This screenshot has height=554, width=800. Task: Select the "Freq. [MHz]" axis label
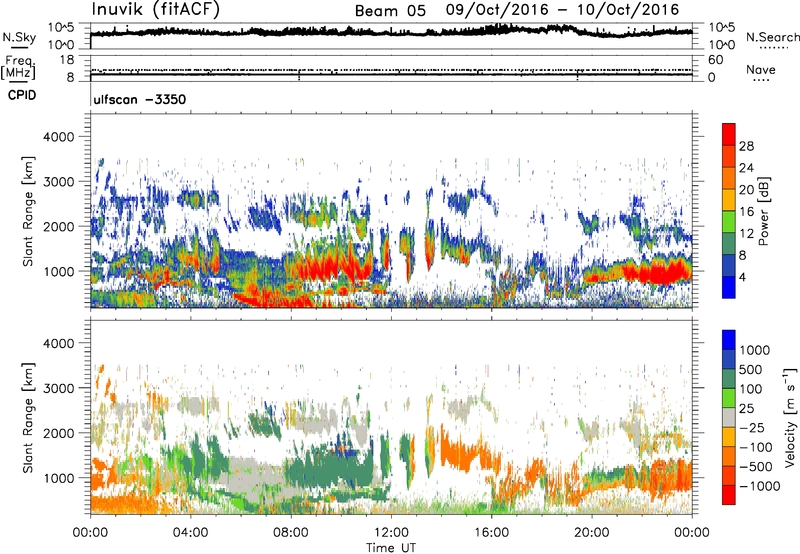[18, 68]
